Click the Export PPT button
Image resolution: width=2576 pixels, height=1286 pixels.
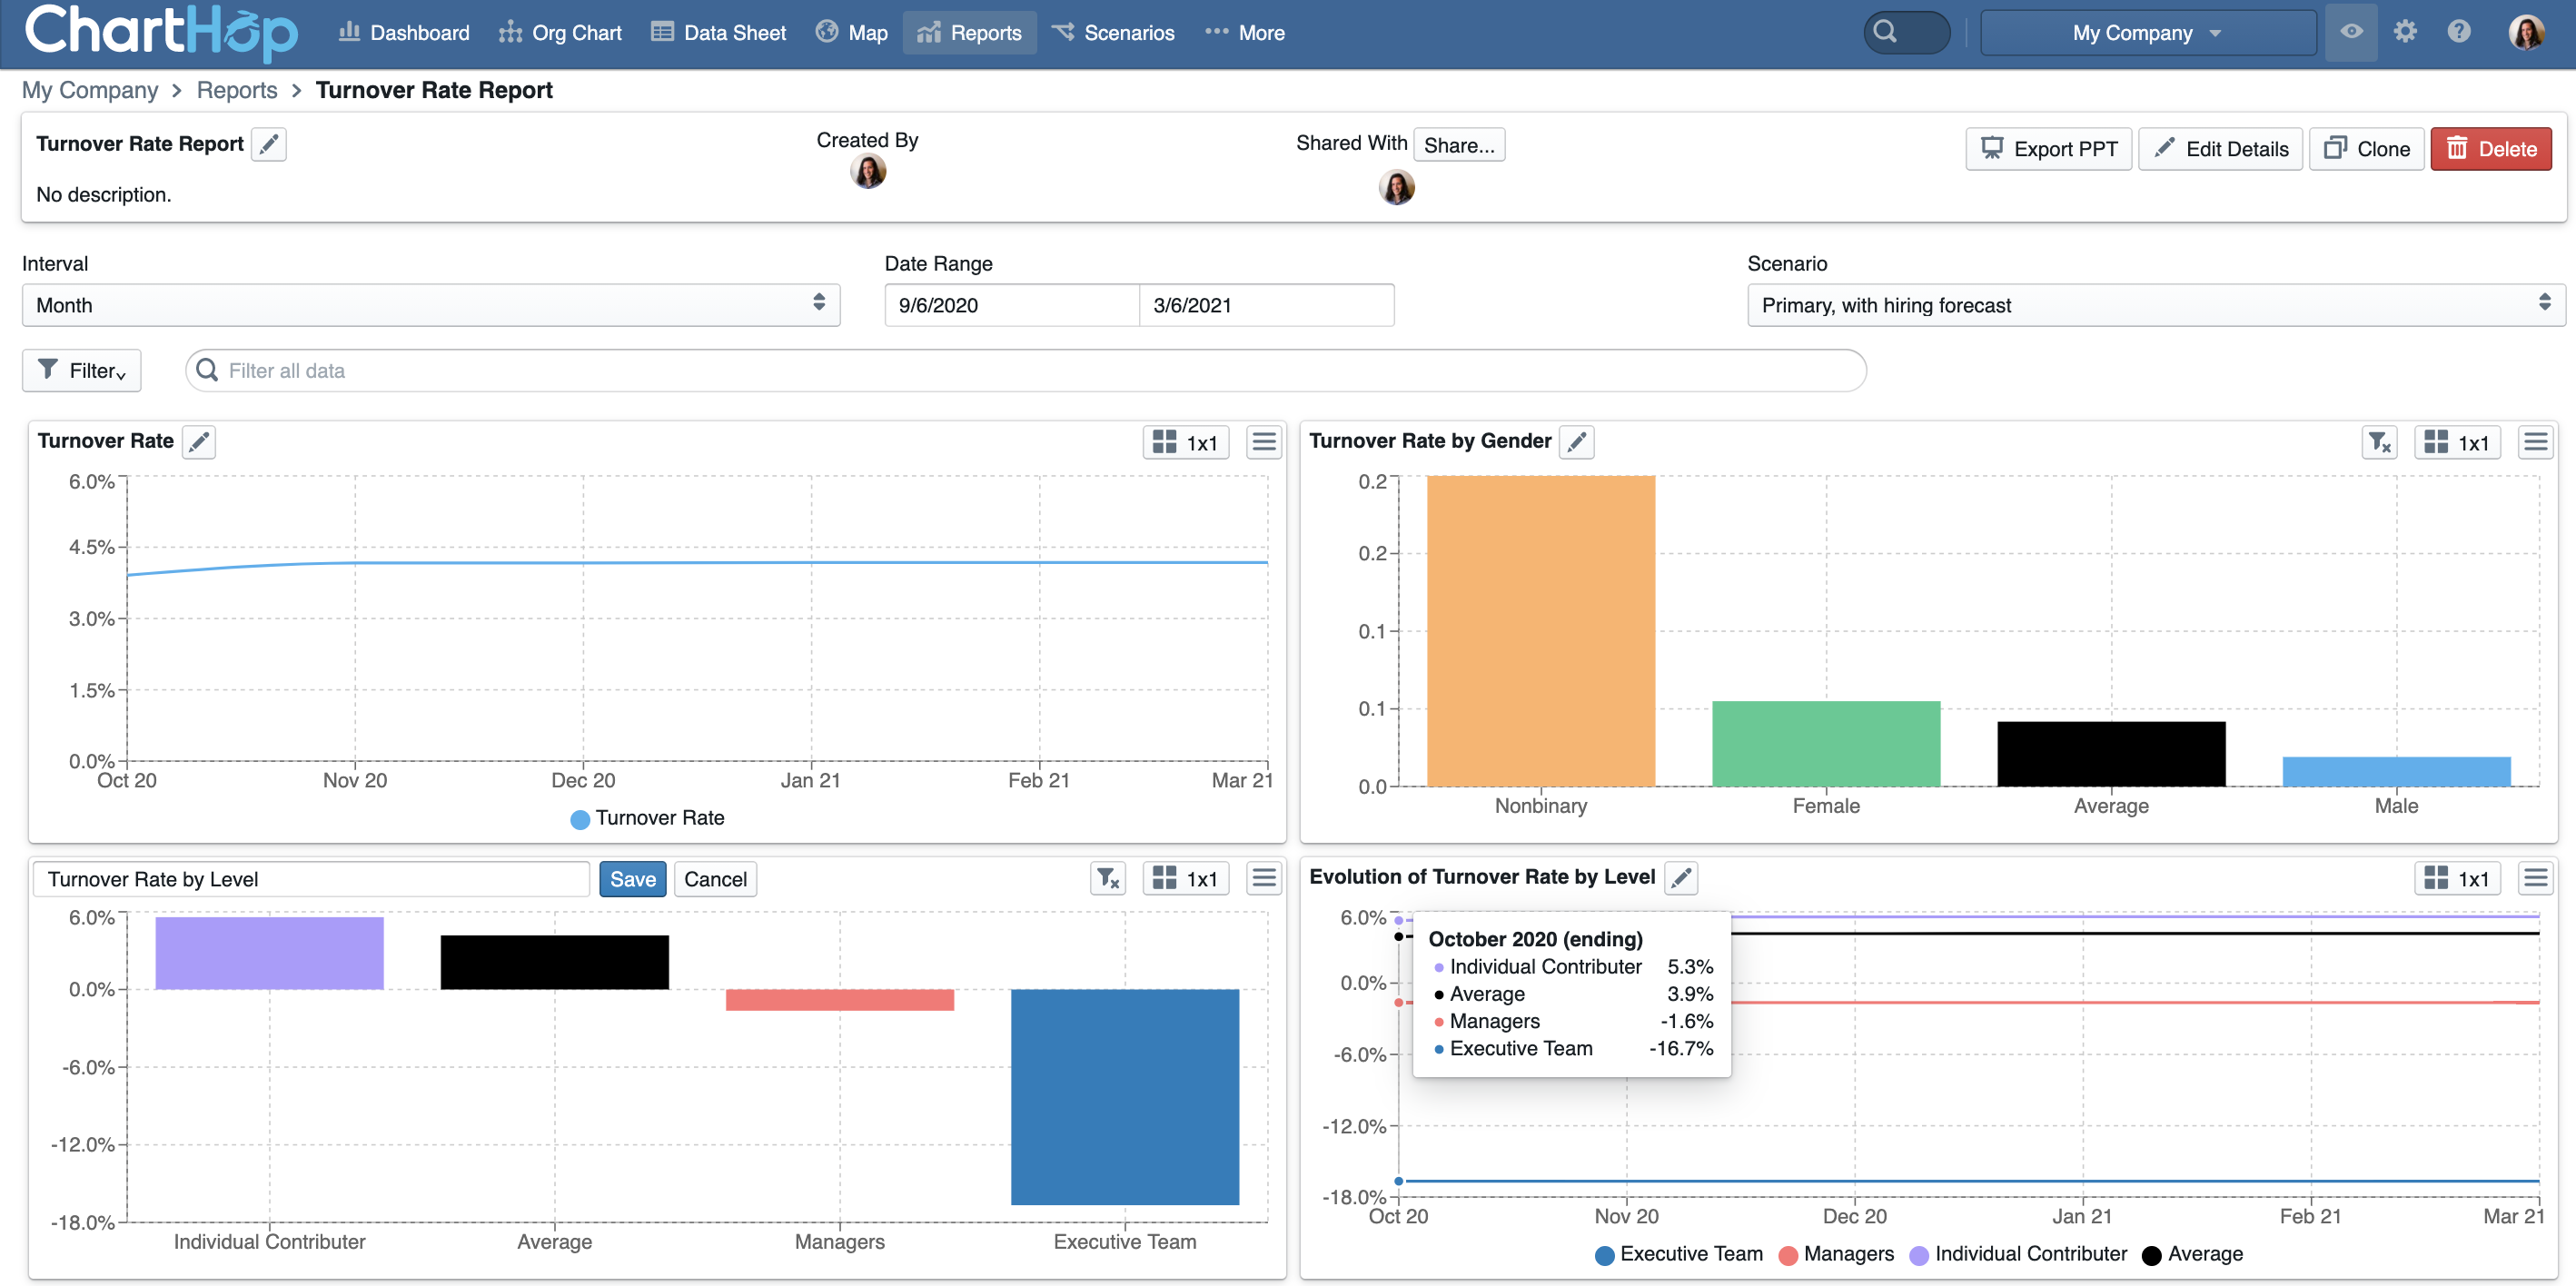2049,149
